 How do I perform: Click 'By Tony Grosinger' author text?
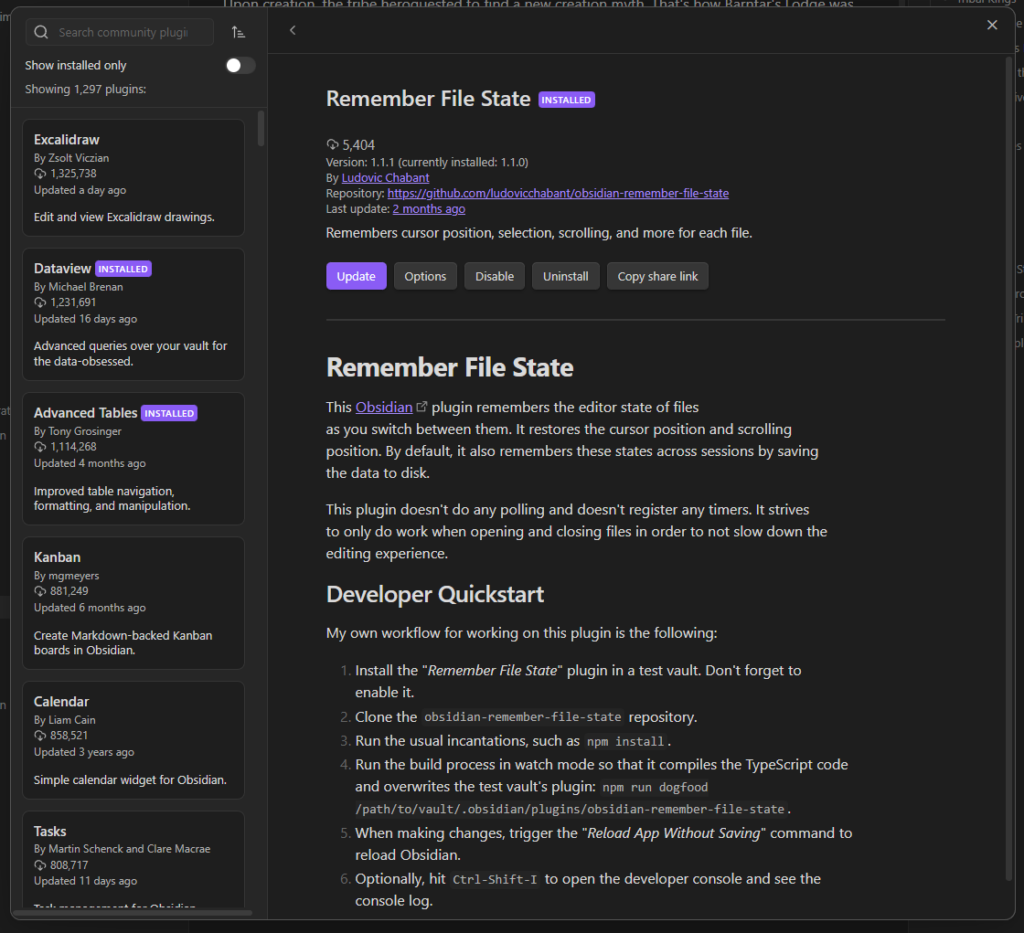tap(78, 431)
